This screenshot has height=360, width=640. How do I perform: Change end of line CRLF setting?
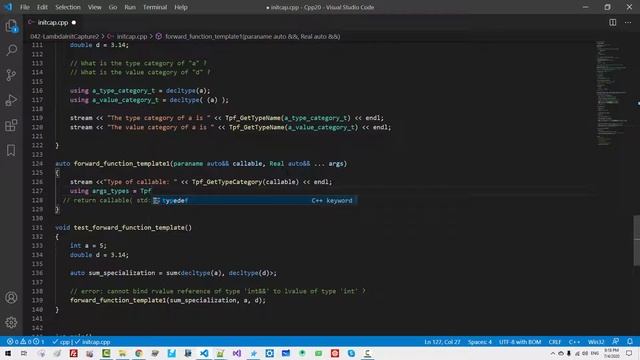click(x=555, y=342)
